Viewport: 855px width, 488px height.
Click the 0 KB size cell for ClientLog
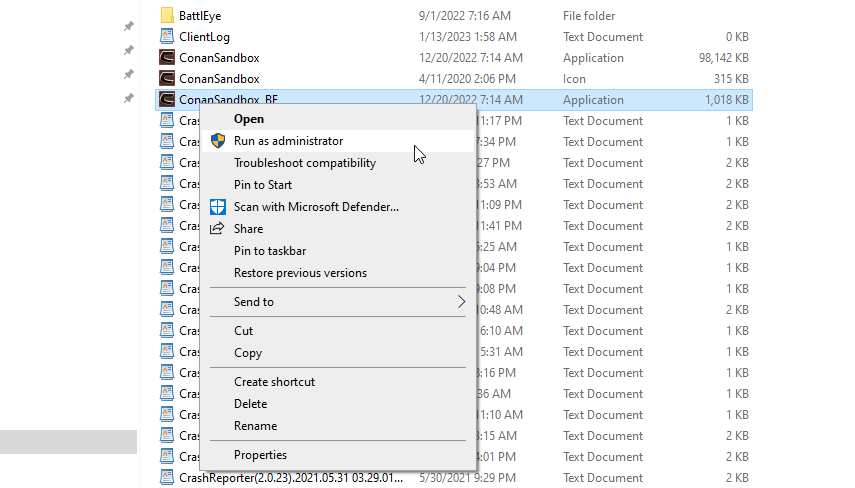click(x=737, y=37)
